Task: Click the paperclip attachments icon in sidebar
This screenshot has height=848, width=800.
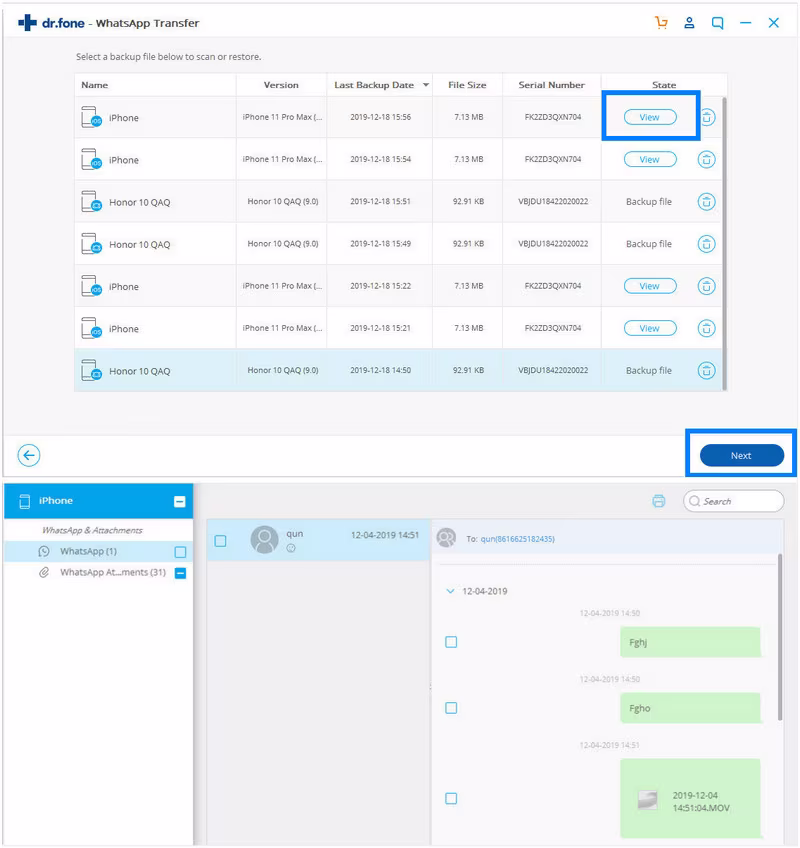Action: tap(44, 572)
